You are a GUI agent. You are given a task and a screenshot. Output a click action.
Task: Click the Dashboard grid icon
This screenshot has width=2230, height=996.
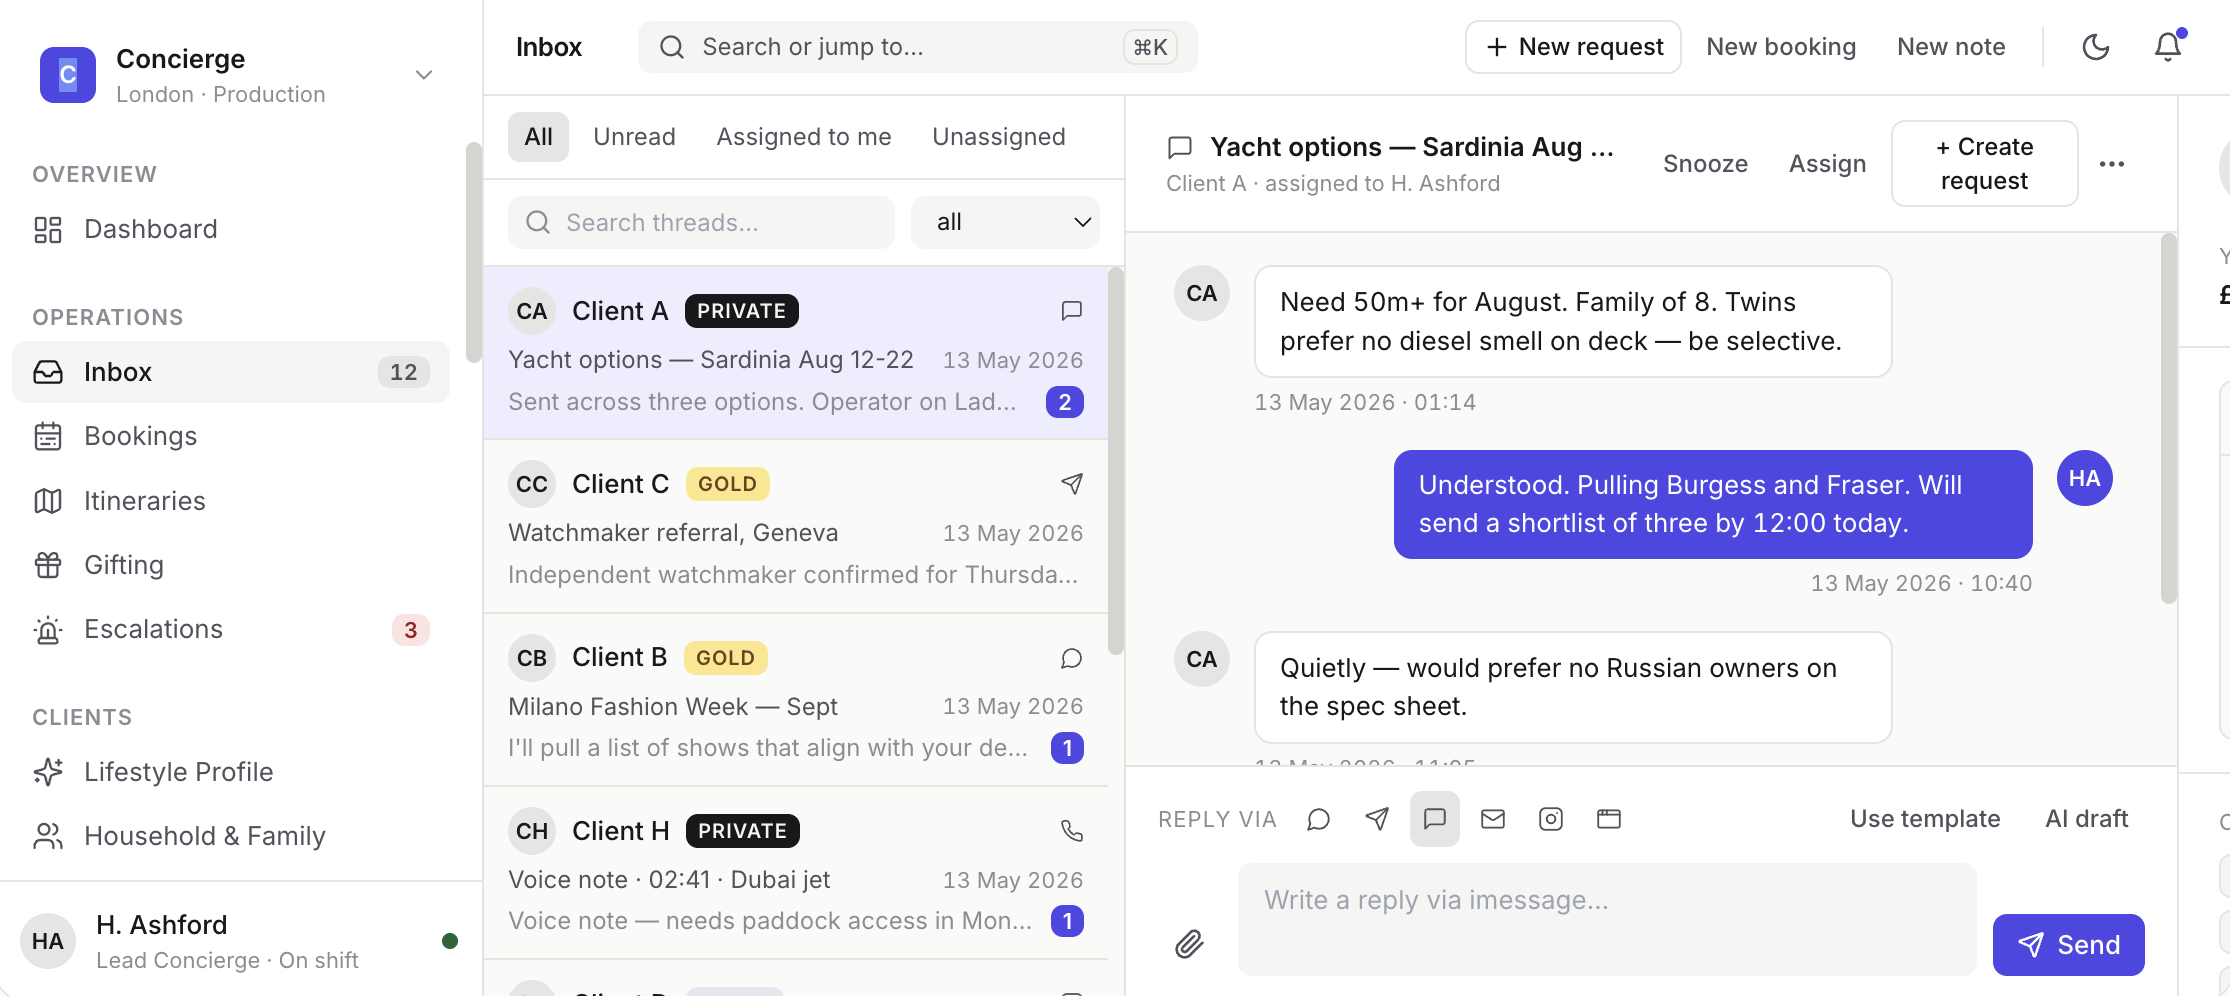[x=48, y=230]
